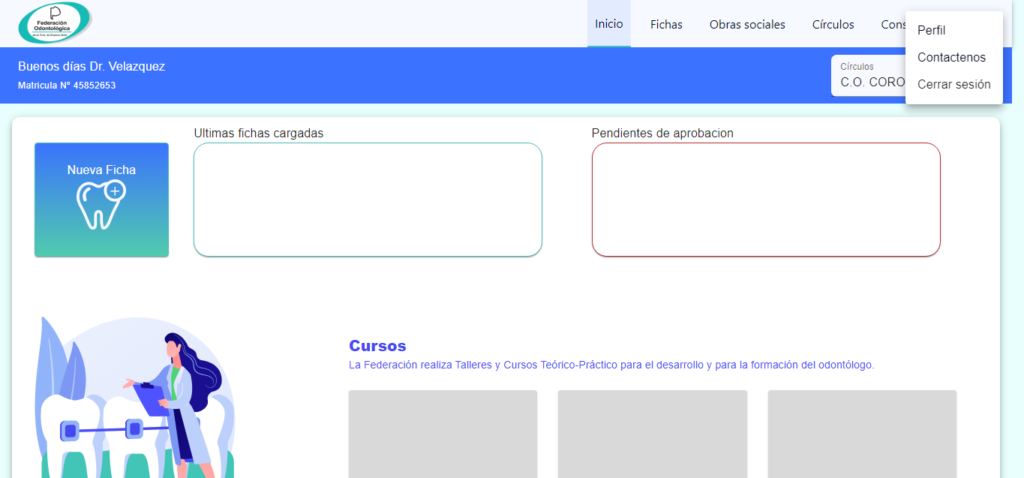The height and width of the screenshot is (478, 1024).
Task: Click the Pendientes de aprobacion red box
Action: (x=765, y=200)
